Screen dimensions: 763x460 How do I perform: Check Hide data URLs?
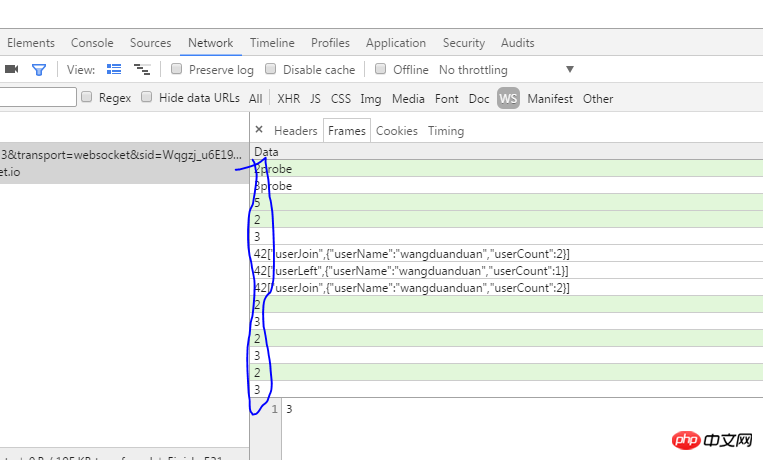(x=147, y=98)
